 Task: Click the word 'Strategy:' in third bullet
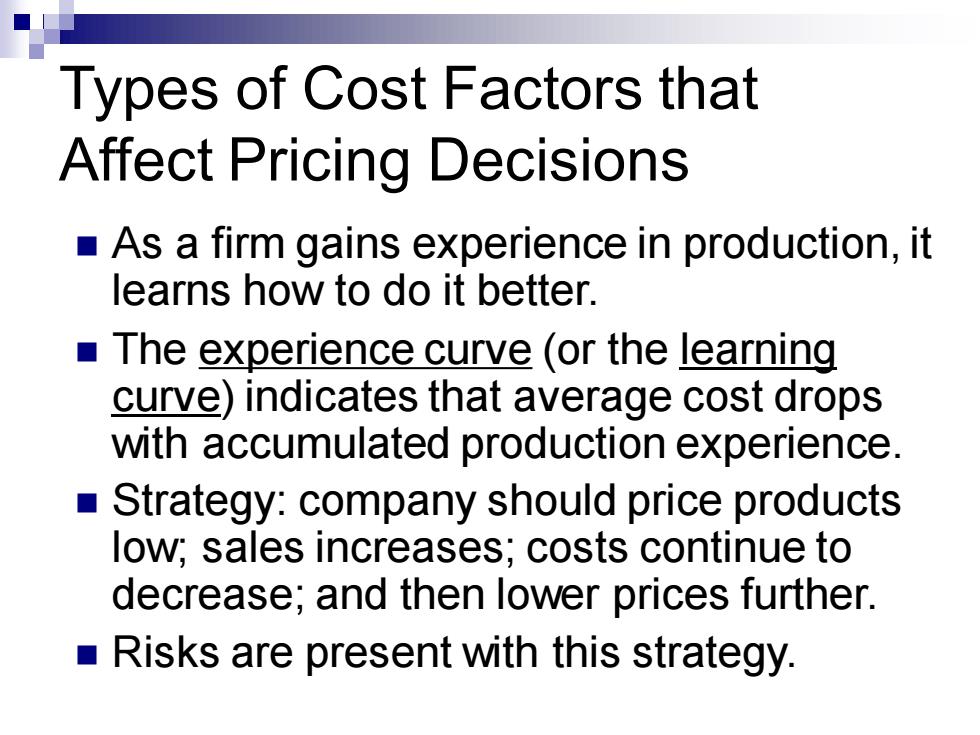[x=199, y=502]
